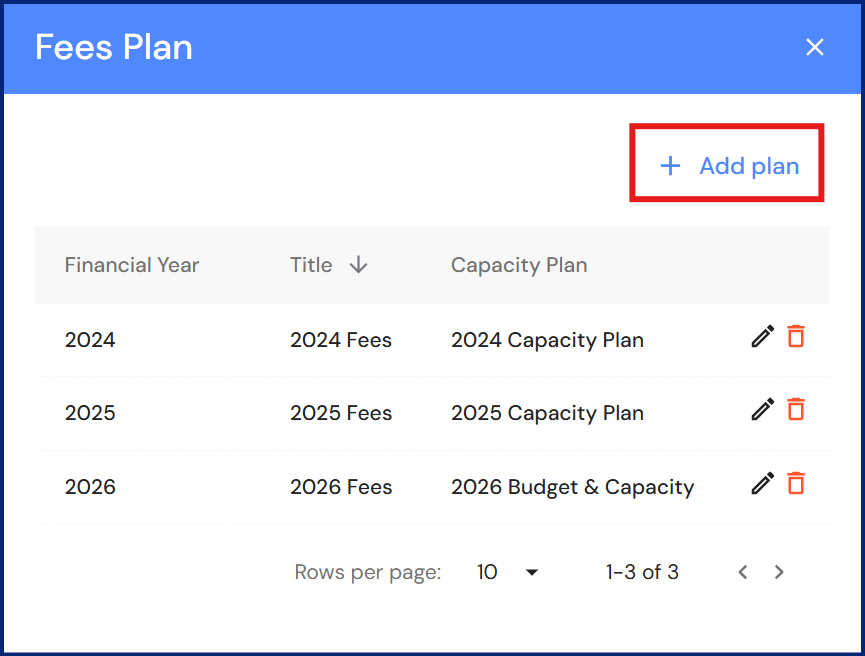The image size is (865, 656).
Task: Select the 2024 Capacity Plan cell
Action: [x=547, y=340]
